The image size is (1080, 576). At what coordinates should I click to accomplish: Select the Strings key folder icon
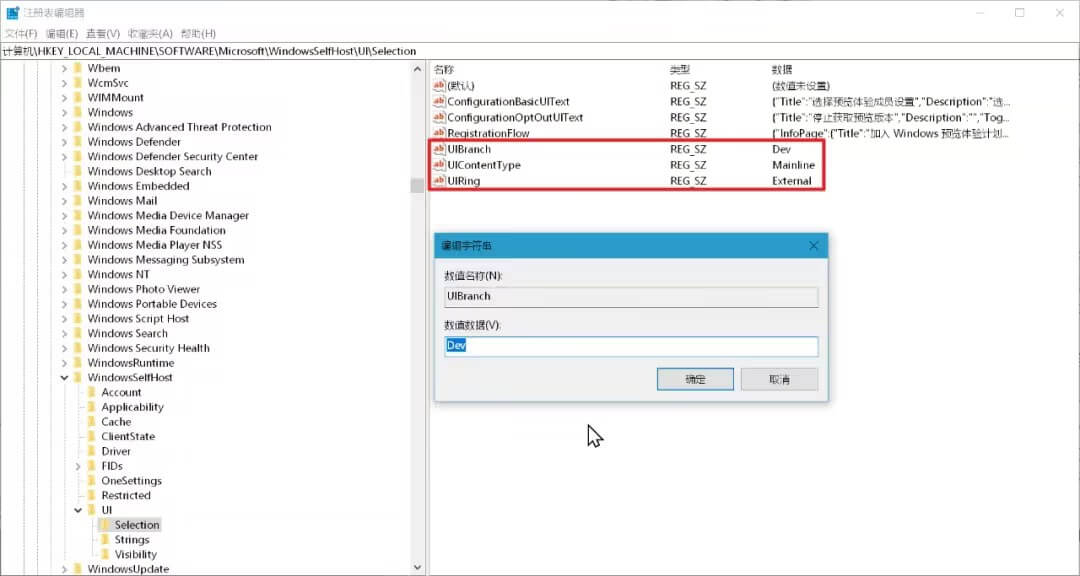pos(105,539)
